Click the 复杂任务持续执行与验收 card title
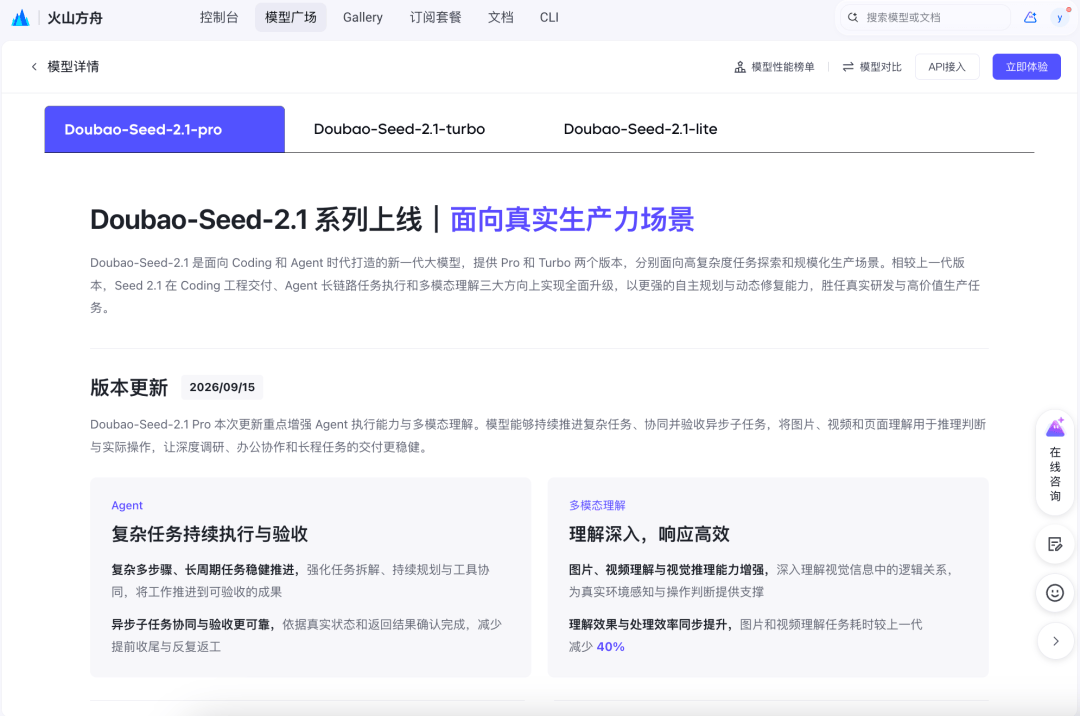The image size is (1080, 716). coord(210,534)
